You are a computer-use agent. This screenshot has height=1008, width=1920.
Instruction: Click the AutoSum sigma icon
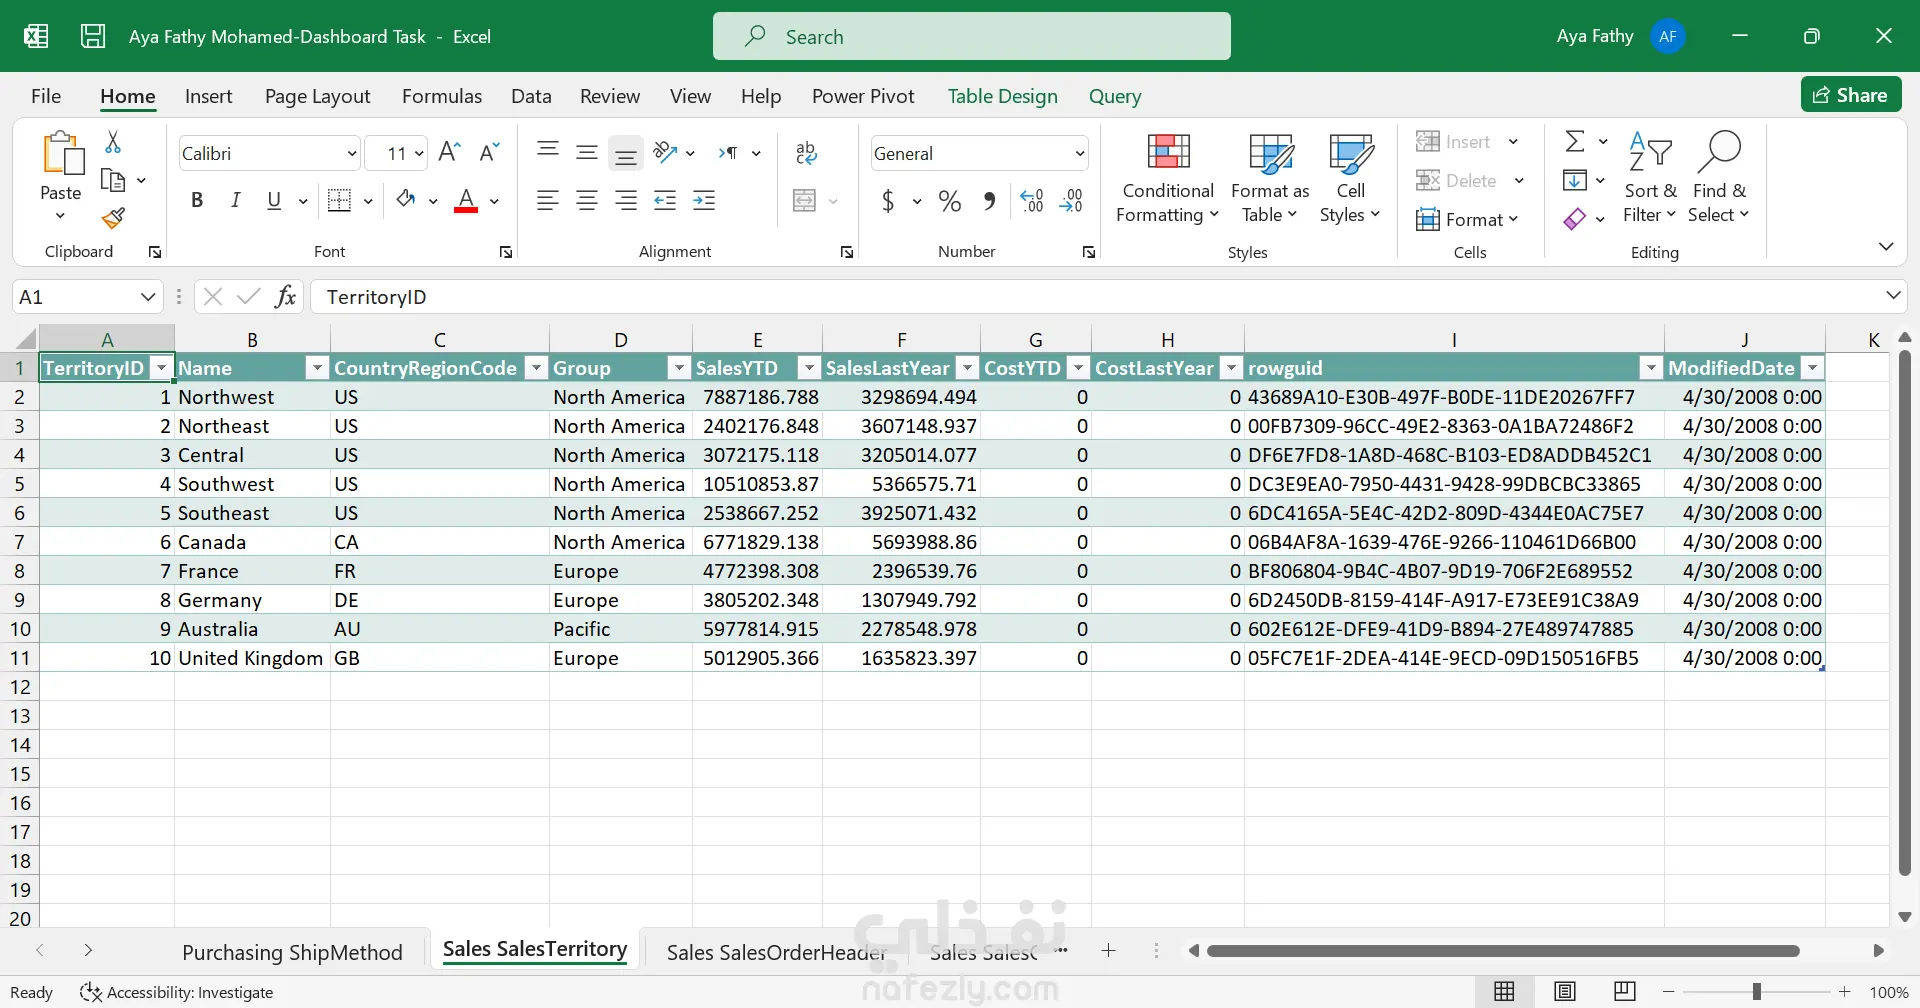[1575, 141]
